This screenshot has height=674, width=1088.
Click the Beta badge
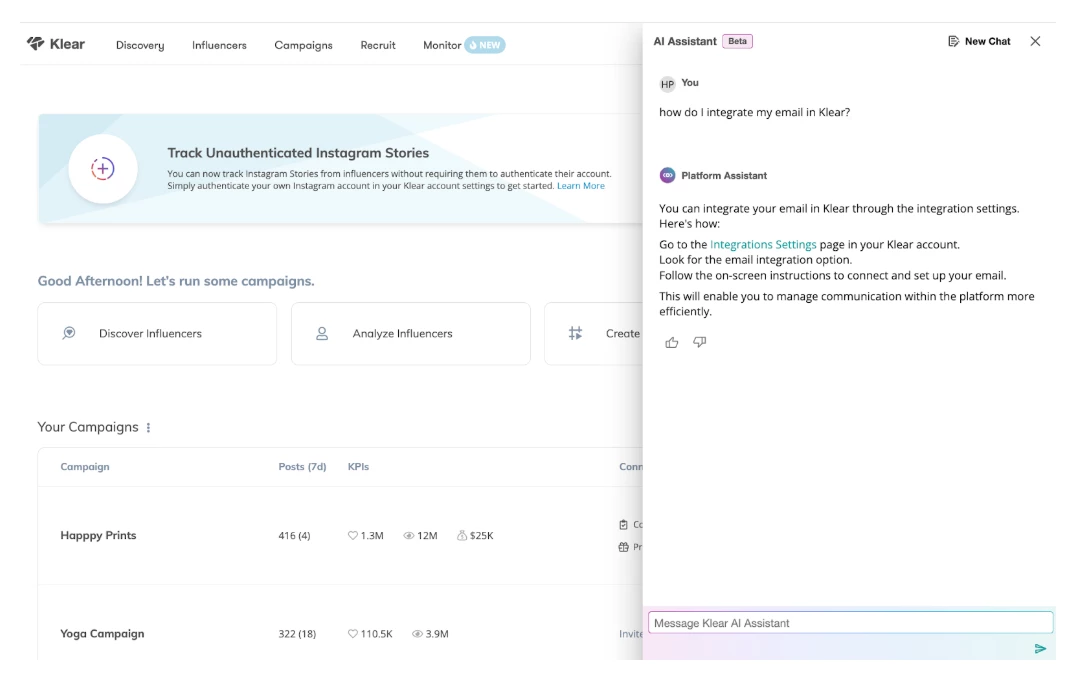coord(738,42)
